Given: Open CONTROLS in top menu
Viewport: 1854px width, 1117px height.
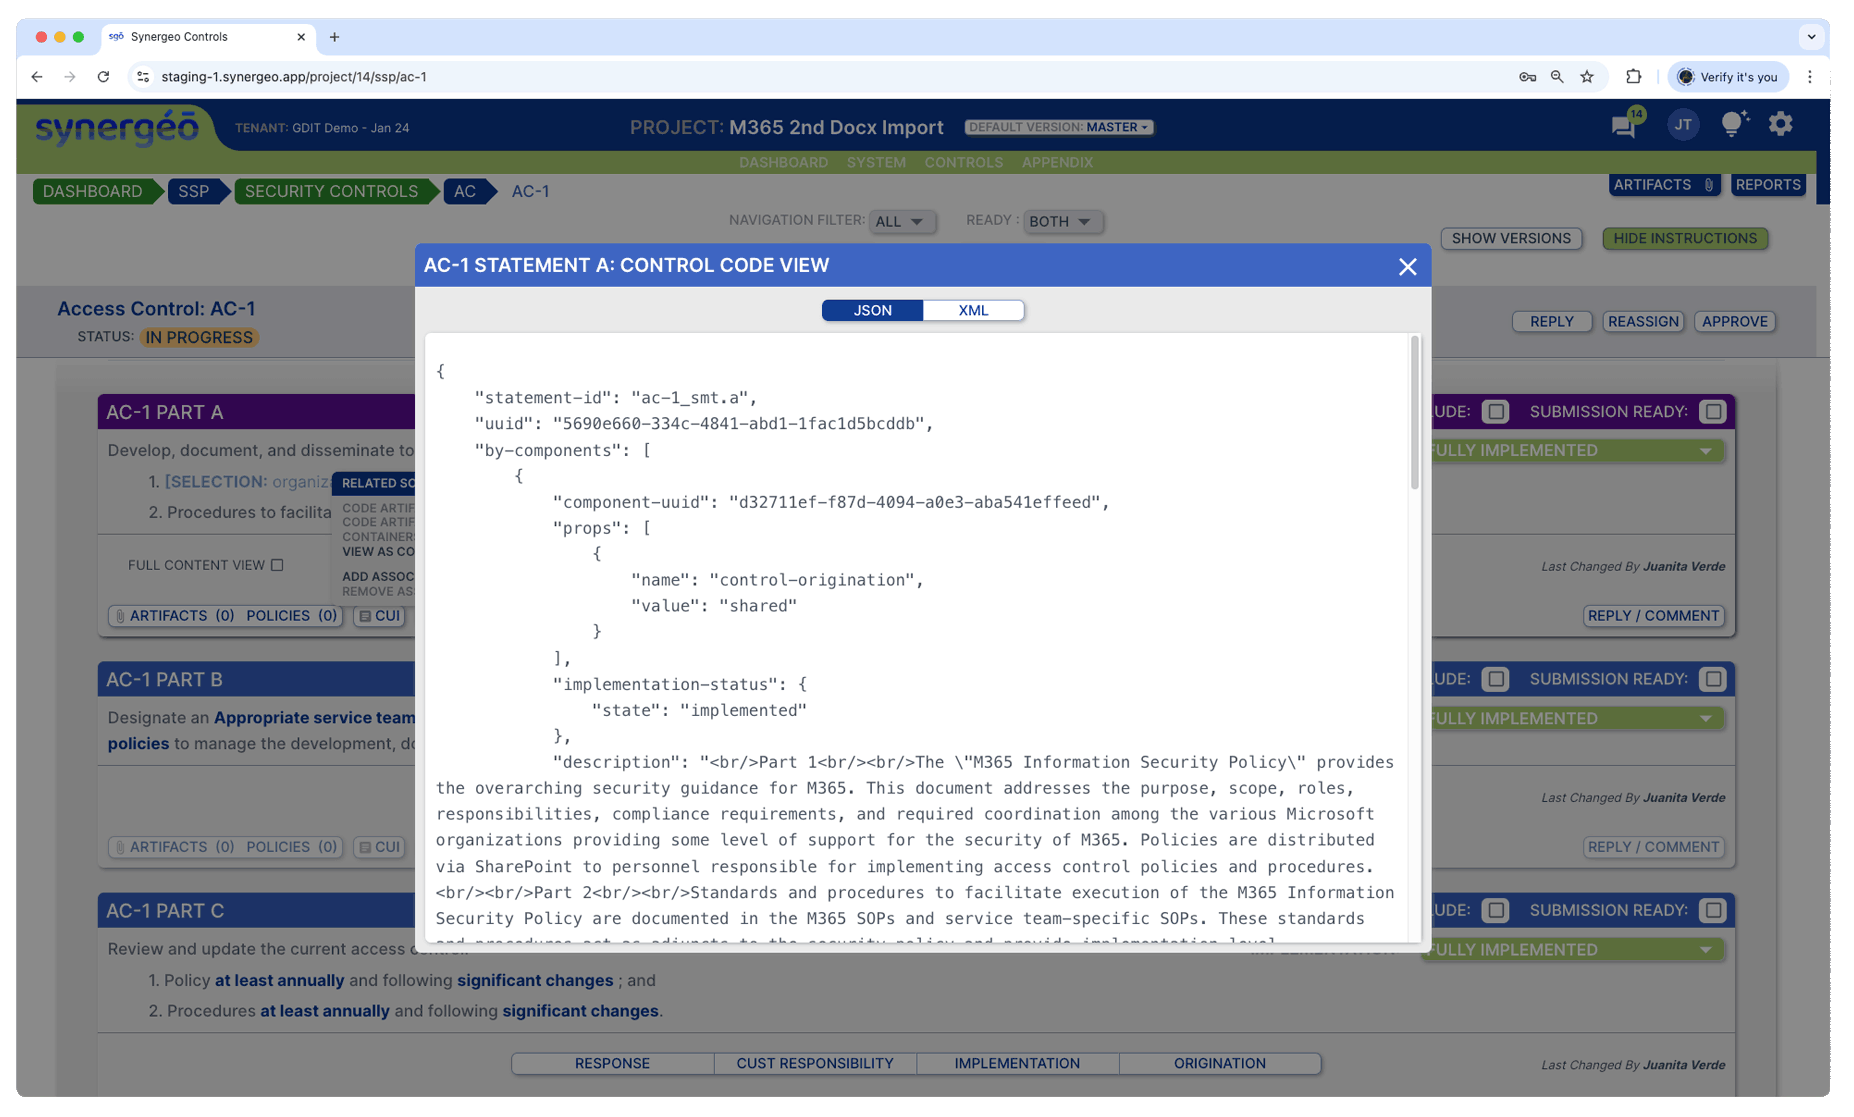Looking at the screenshot, I should pos(963,162).
